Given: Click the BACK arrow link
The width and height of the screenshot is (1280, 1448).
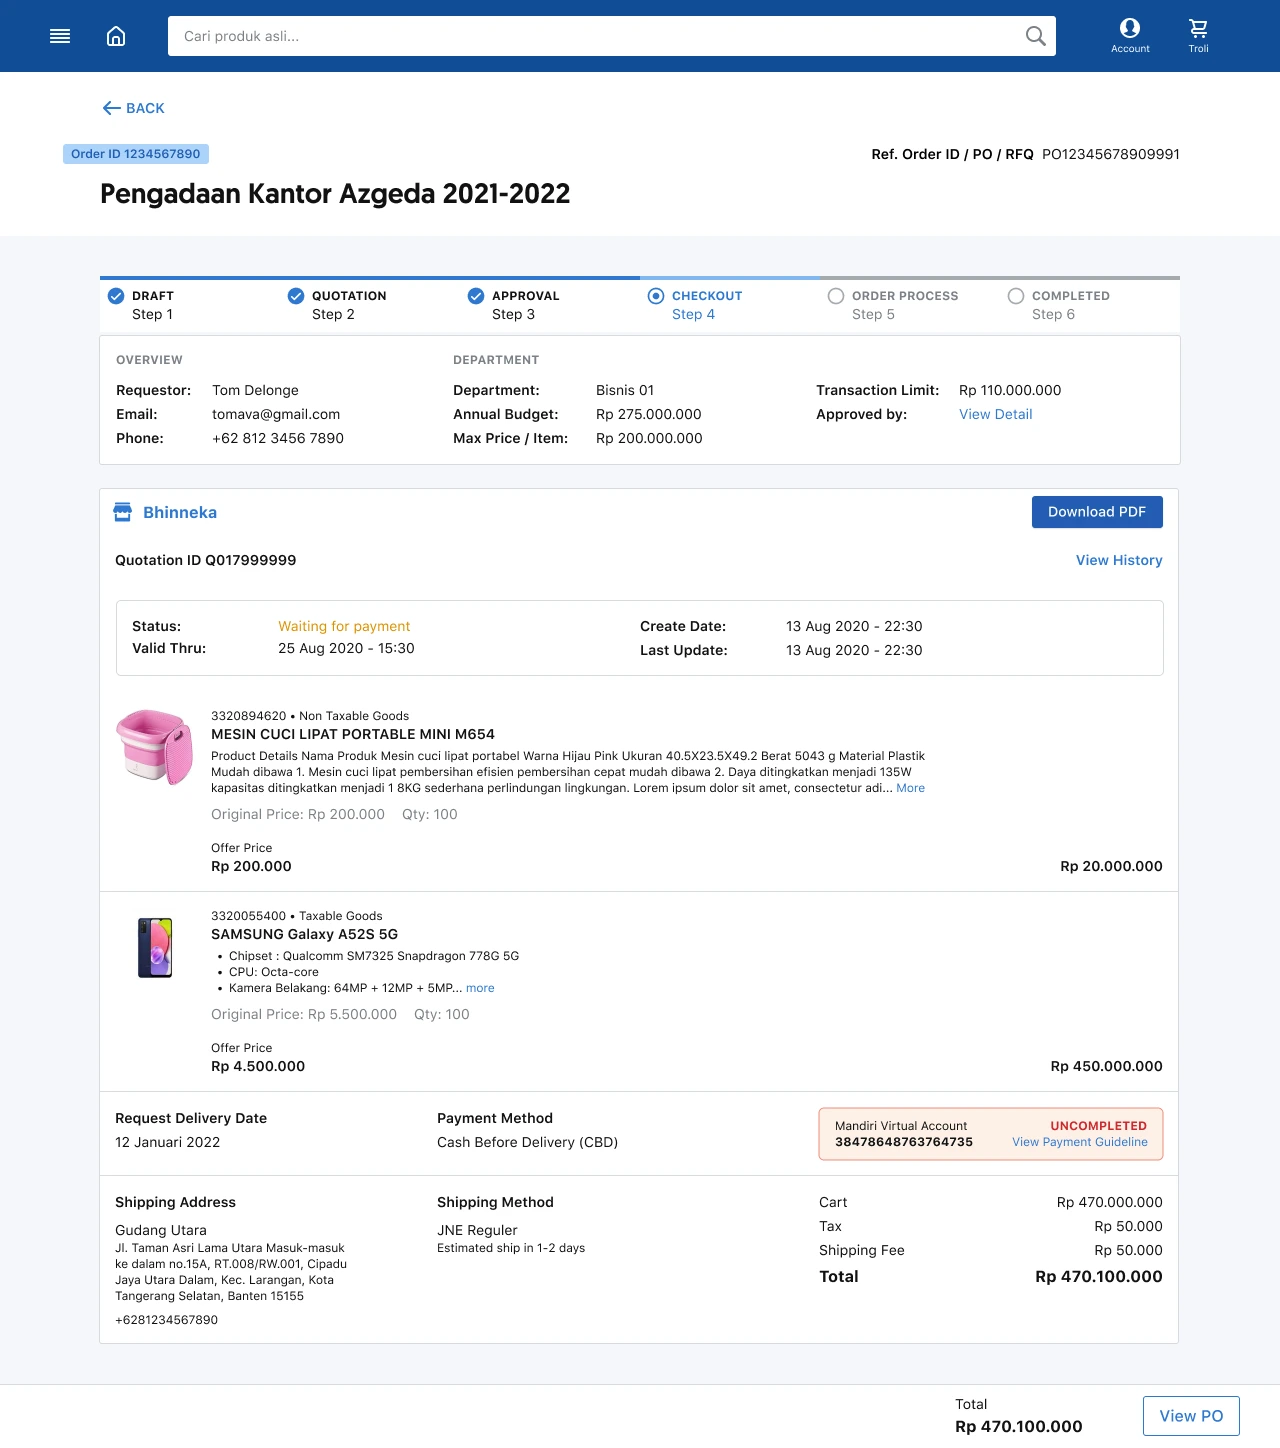Looking at the screenshot, I should pos(133,108).
